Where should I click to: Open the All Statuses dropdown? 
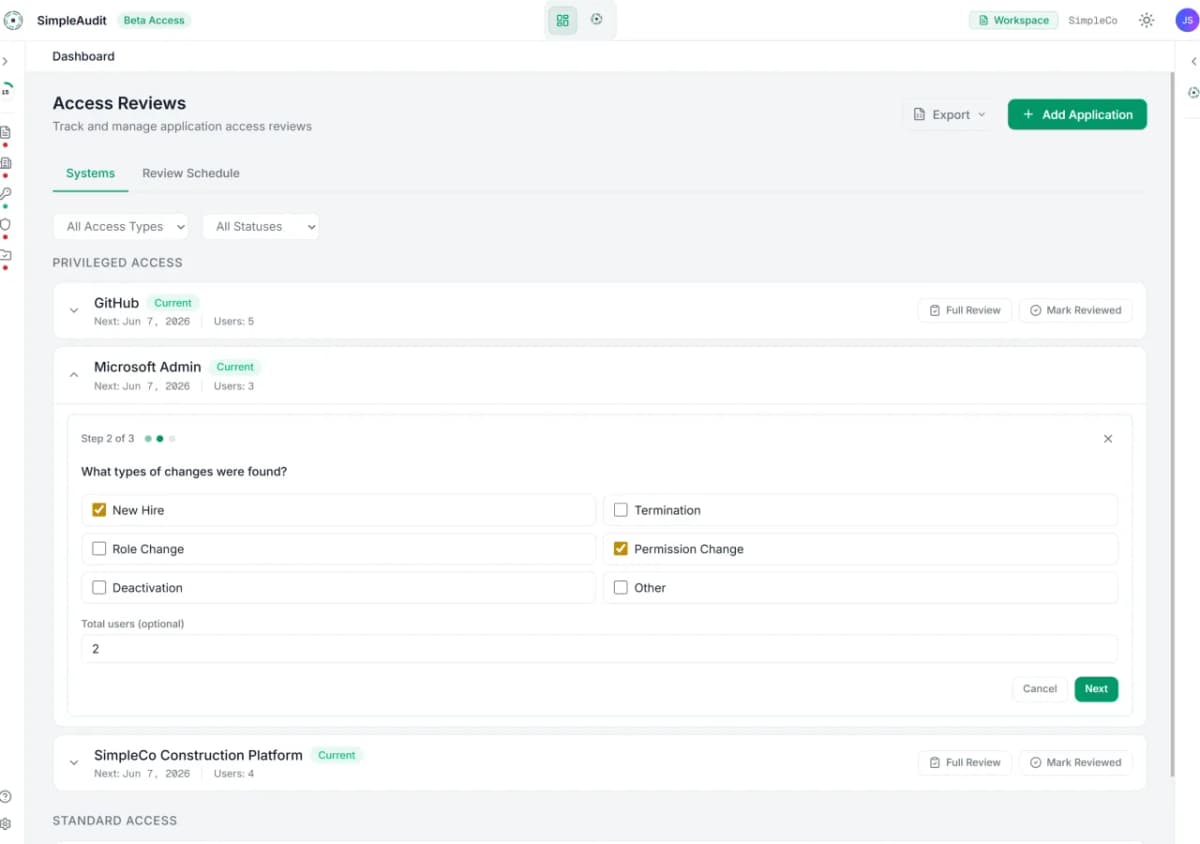click(x=260, y=226)
